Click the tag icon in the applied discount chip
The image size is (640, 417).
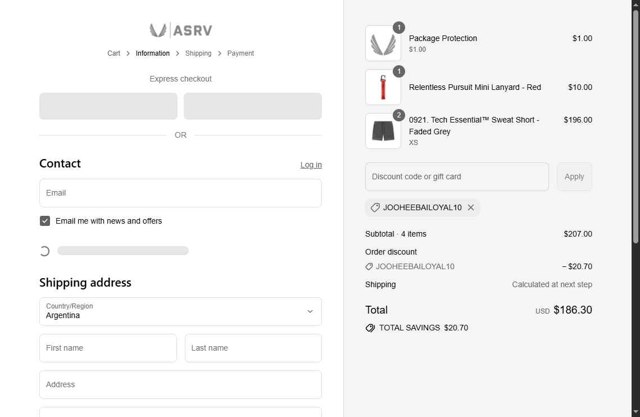click(375, 207)
